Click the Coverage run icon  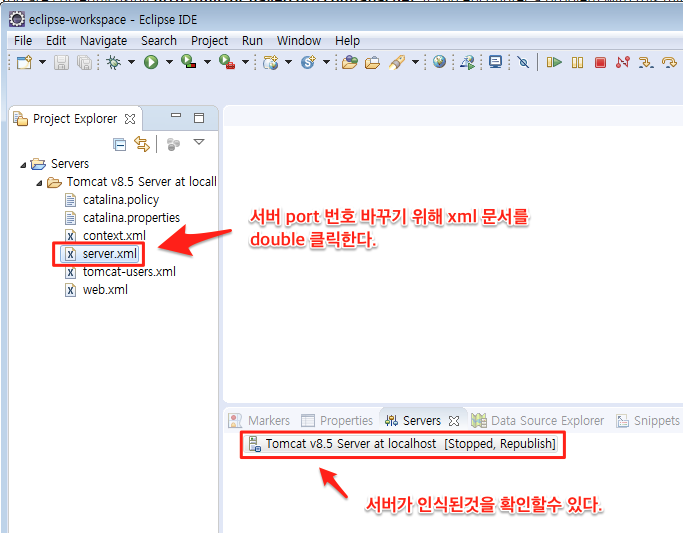tap(189, 61)
